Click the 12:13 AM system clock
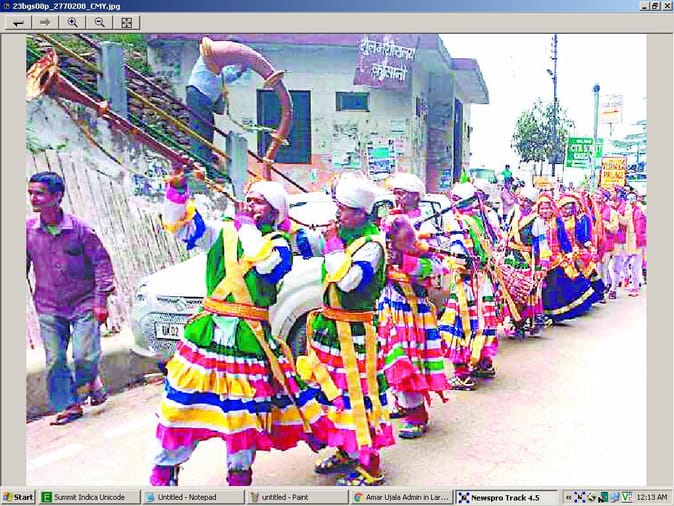674x506 pixels. click(x=652, y=497)
